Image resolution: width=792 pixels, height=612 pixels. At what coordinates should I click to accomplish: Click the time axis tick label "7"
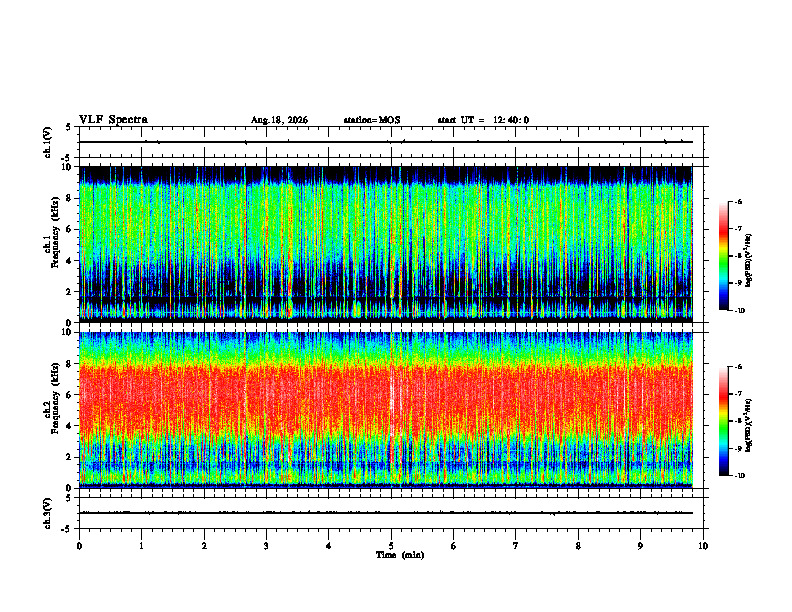tap(516, 546)
